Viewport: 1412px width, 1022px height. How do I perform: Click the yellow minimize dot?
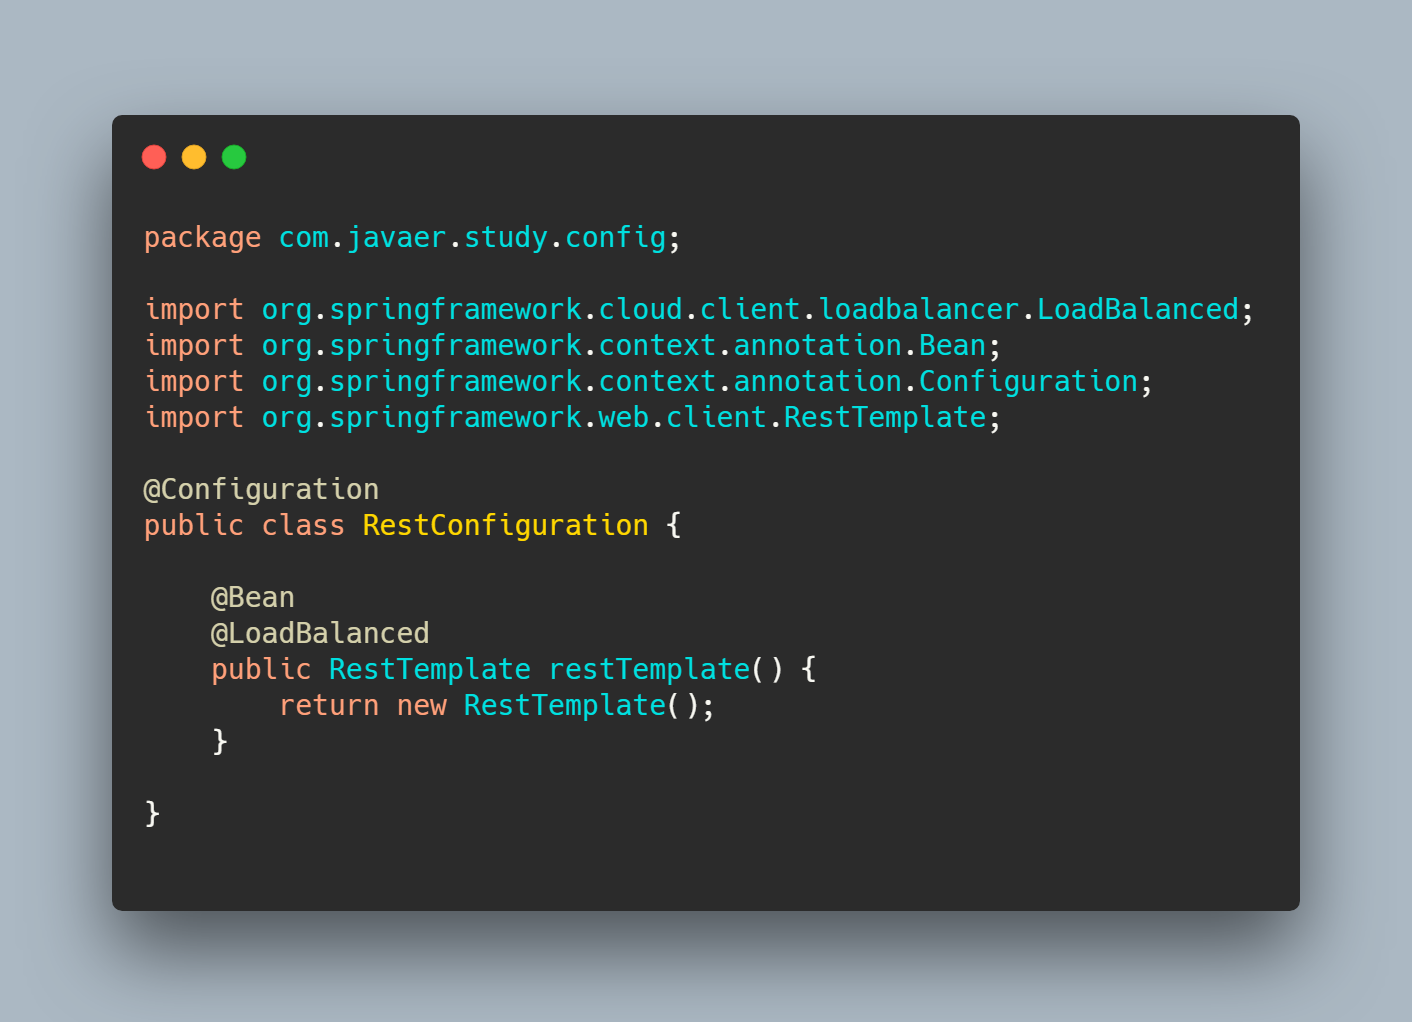(194, 157)
